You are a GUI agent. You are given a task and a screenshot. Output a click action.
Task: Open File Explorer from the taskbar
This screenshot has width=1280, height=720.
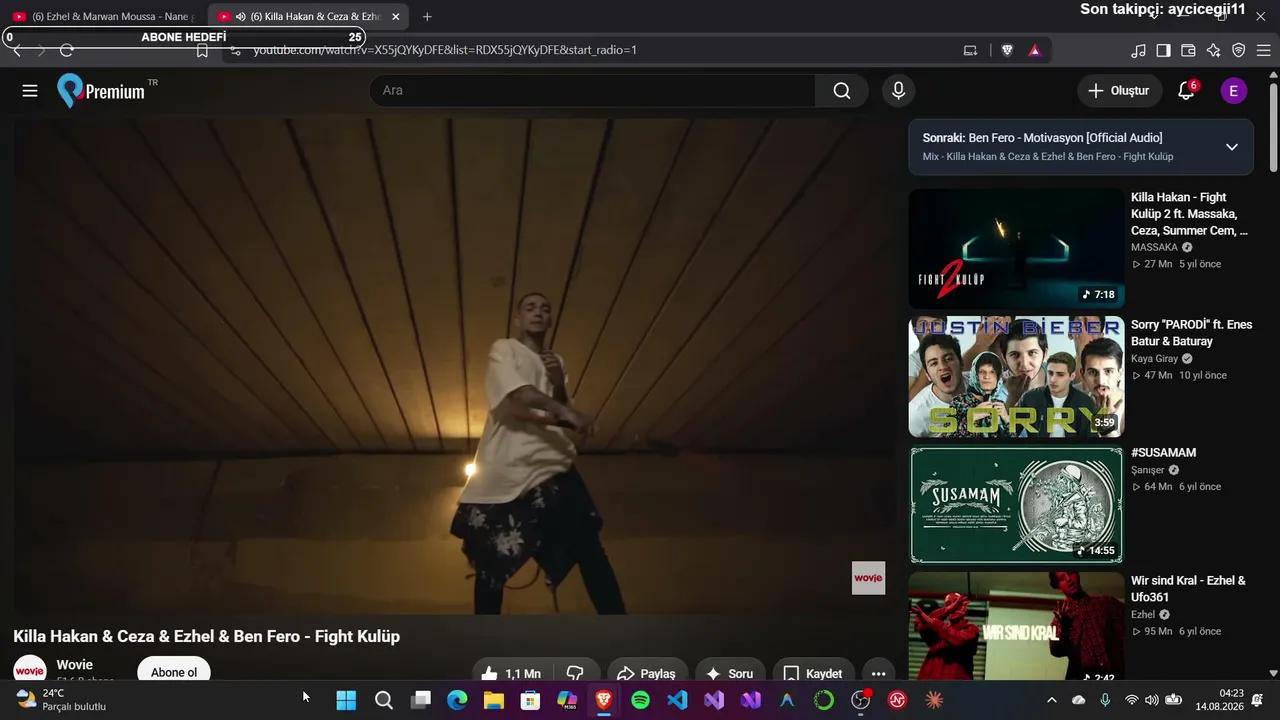click(x=493, y=700)
